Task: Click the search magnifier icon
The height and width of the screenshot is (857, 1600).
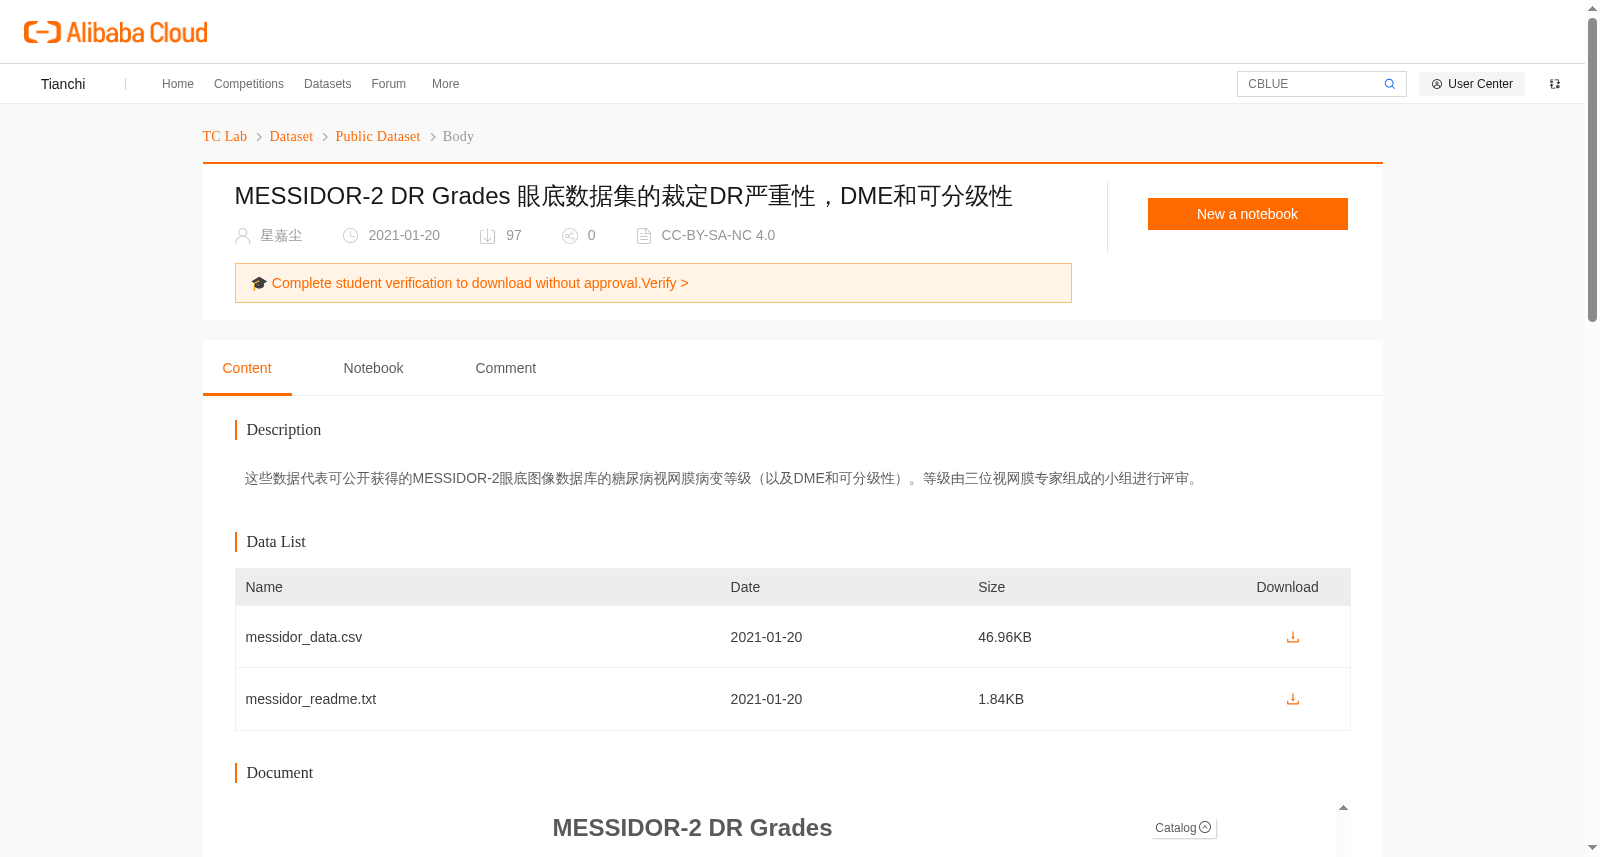Action: pyautogui.click(x=1389, y=84)
